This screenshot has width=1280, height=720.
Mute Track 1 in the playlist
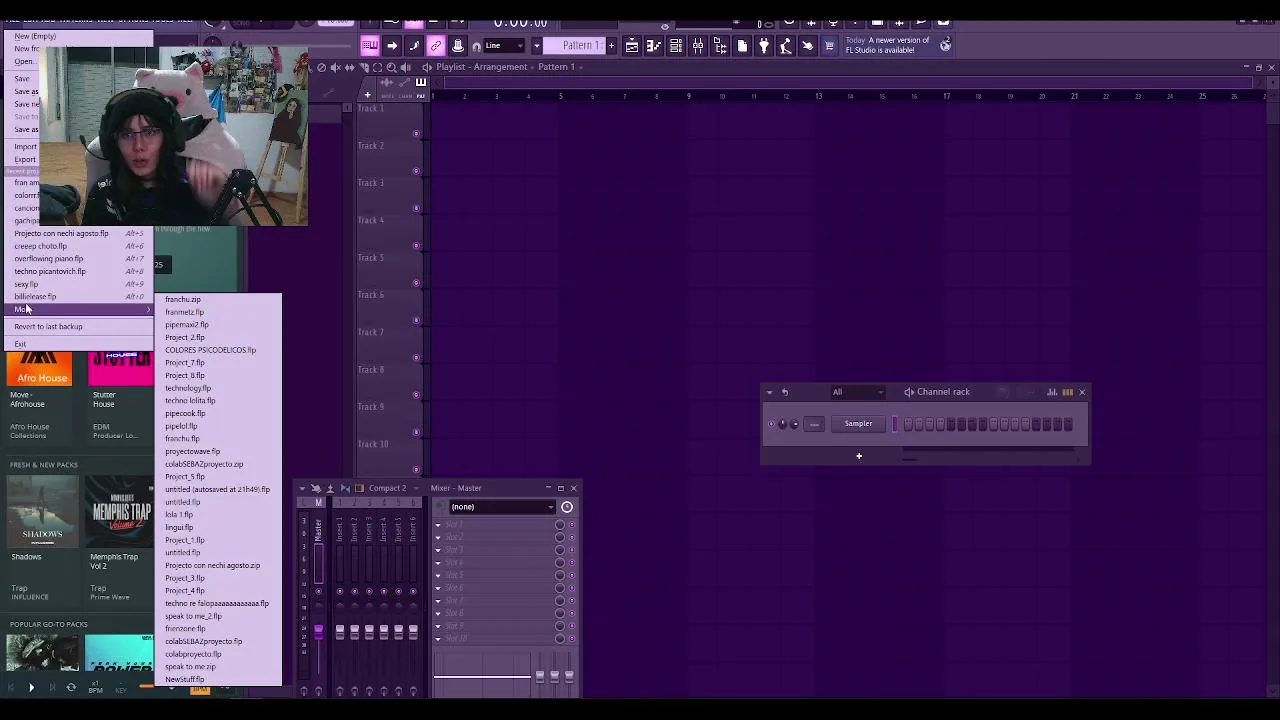pyautogui.click(x=416, y=133)
